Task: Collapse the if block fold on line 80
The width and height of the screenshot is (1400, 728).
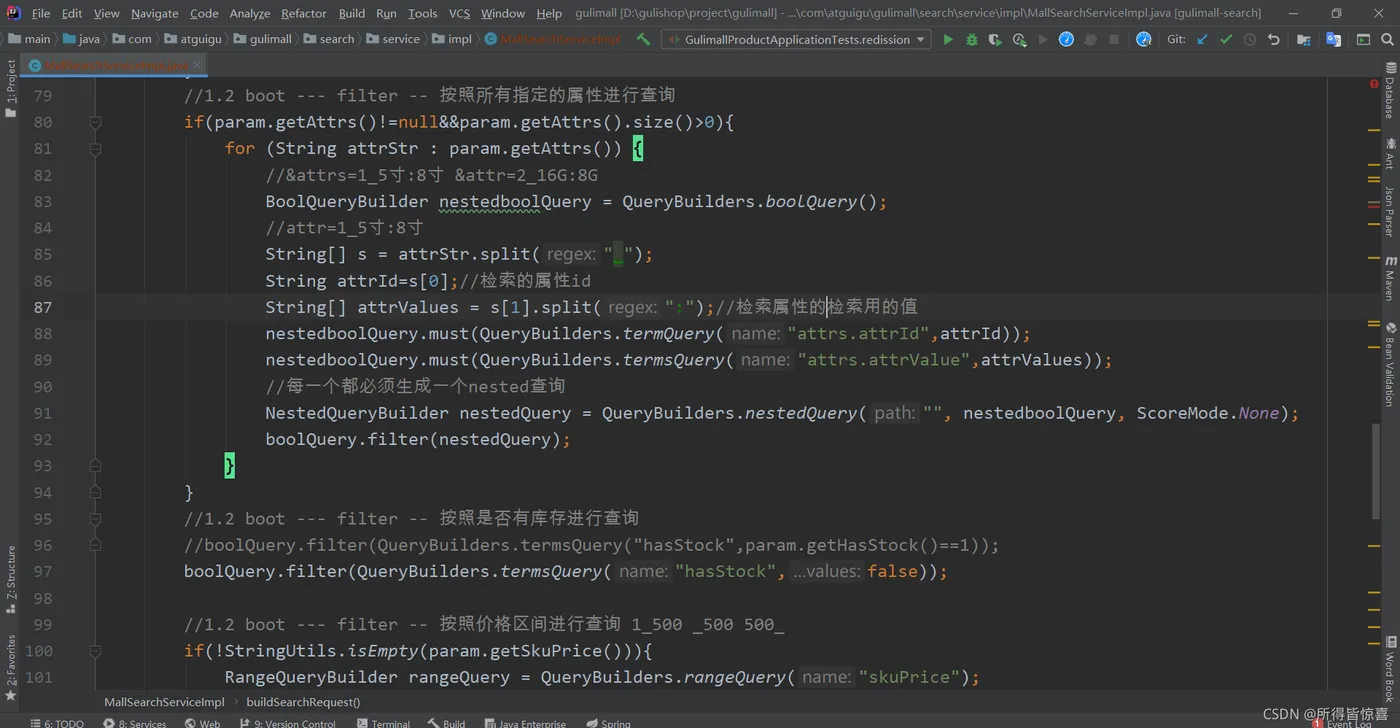Action: point(95,122)
